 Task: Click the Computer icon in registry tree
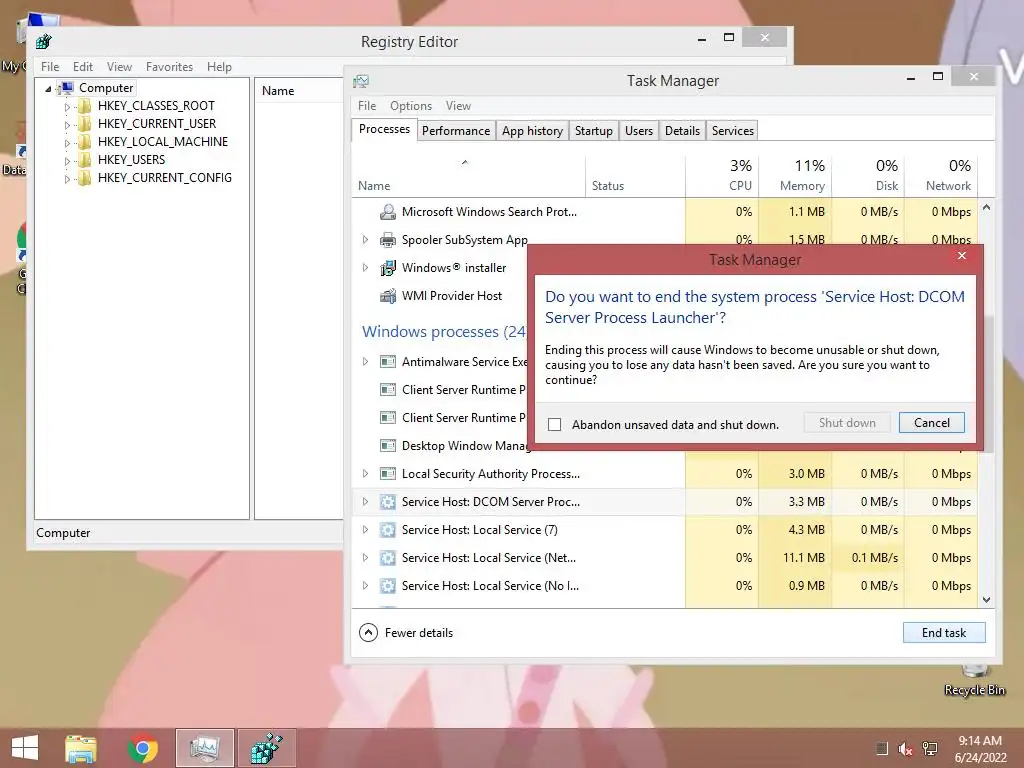65,88
